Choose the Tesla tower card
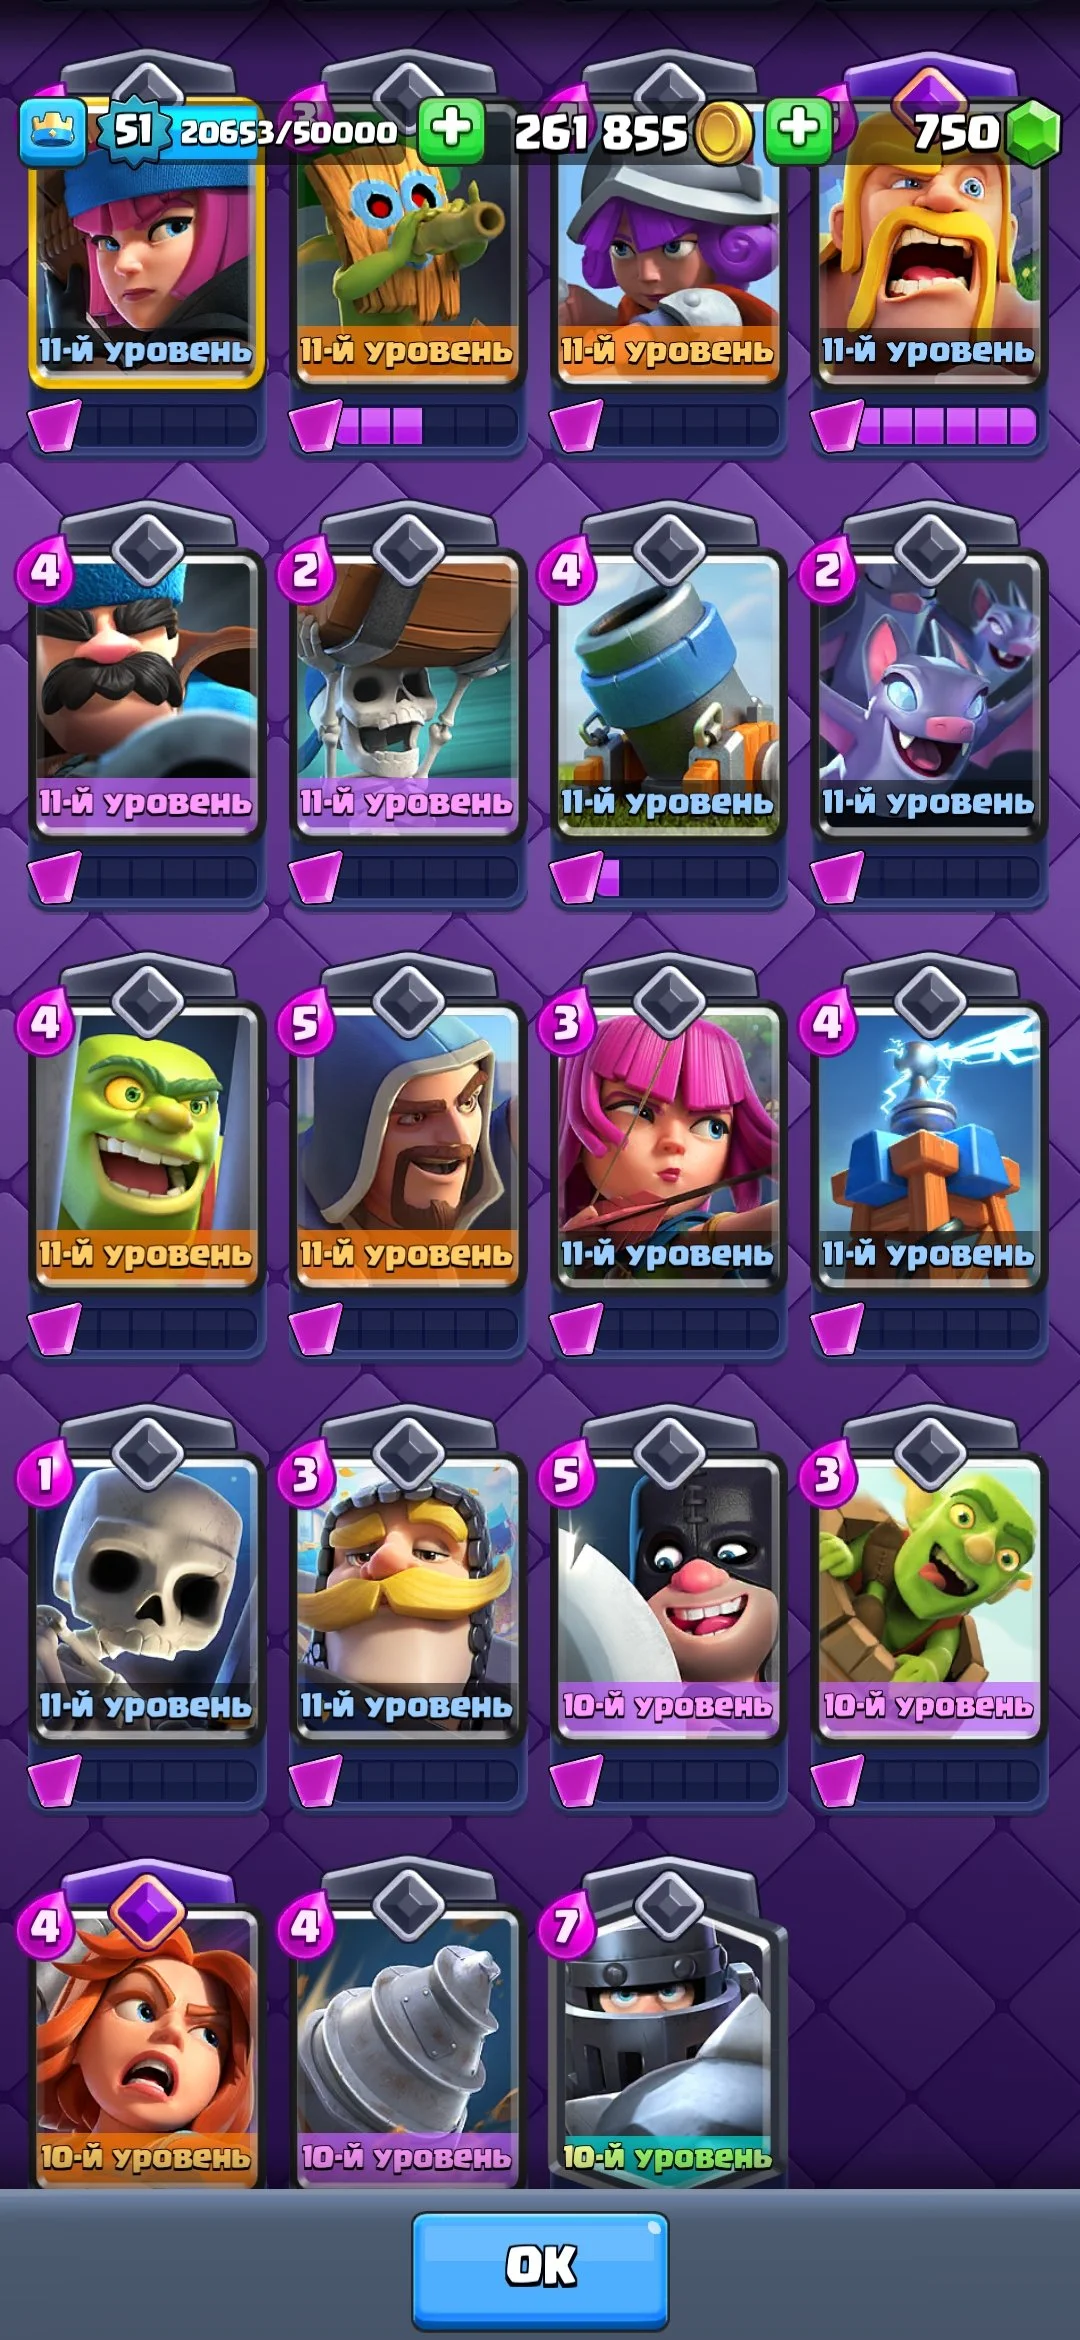The height and width of the screenshot is (2340, 1080). pos(928,1145)
